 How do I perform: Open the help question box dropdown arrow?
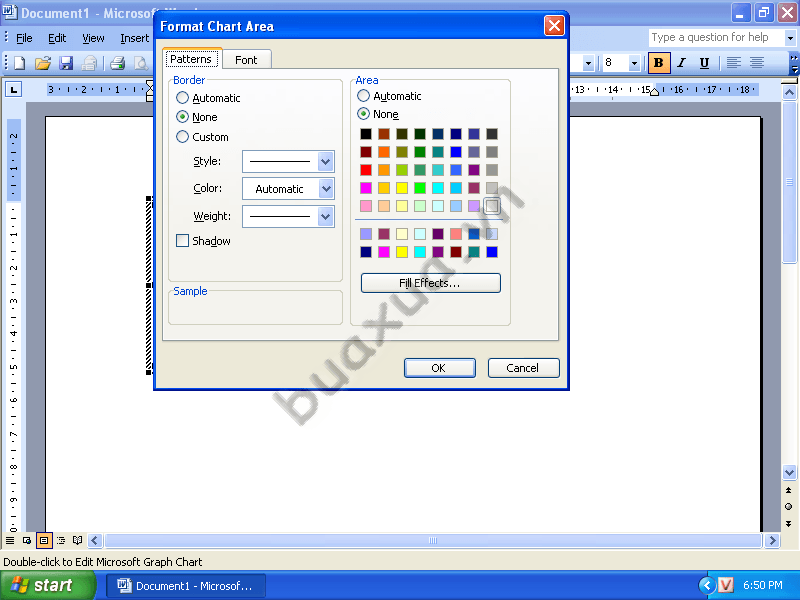pos(790,38)
